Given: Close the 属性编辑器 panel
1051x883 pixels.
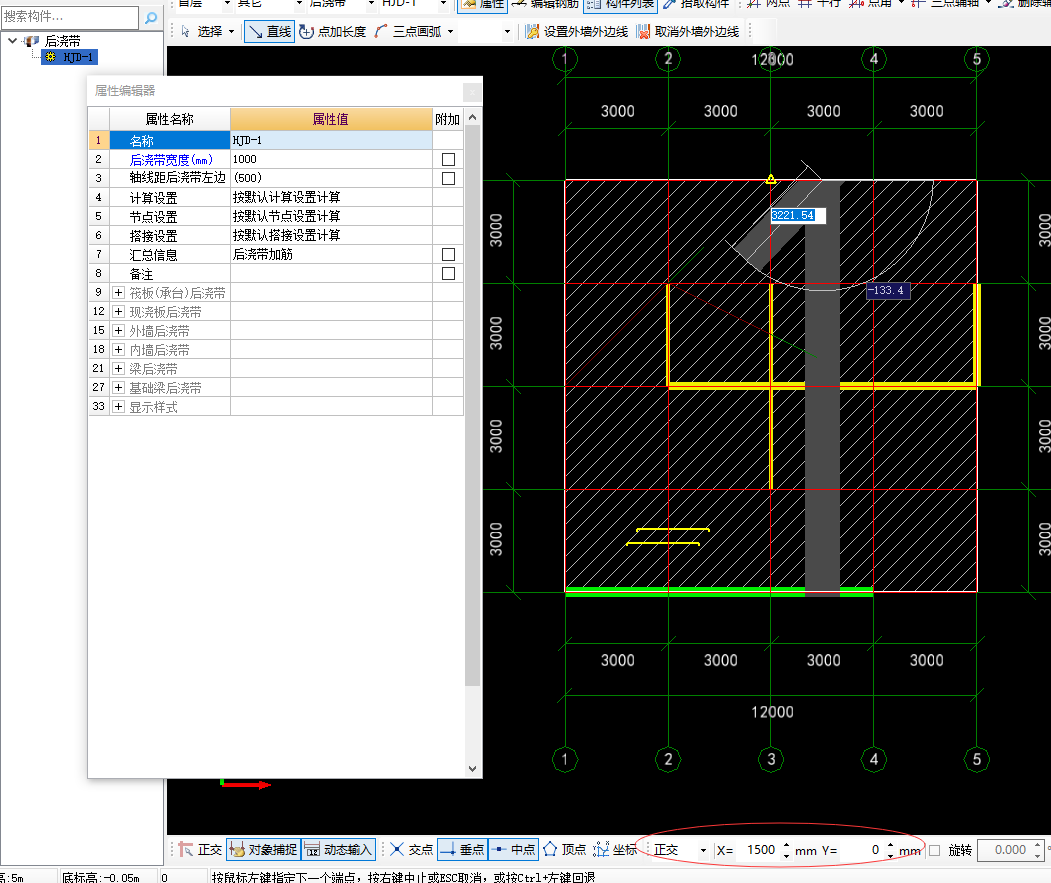Looking at the screenshot, I should click(x=472, y=91).
